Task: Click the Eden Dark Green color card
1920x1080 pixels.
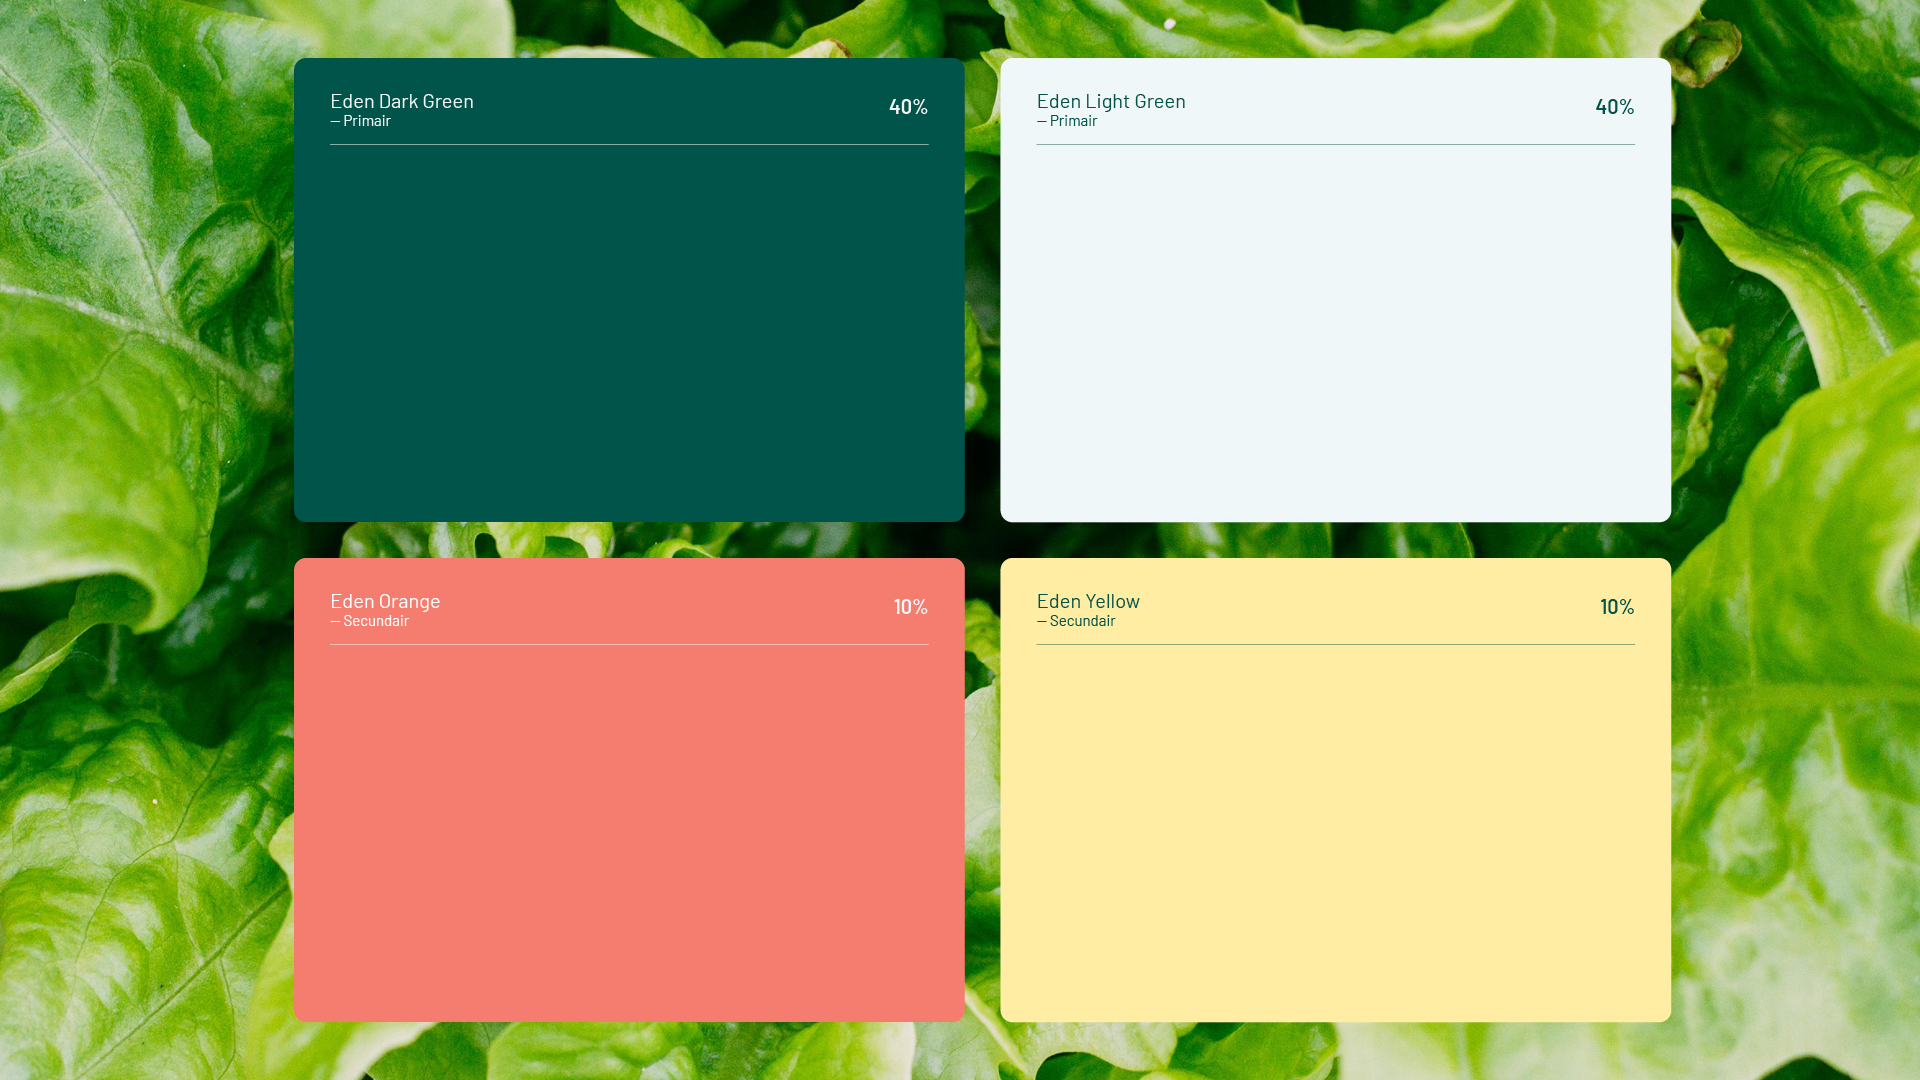Action: coord(629,330)
